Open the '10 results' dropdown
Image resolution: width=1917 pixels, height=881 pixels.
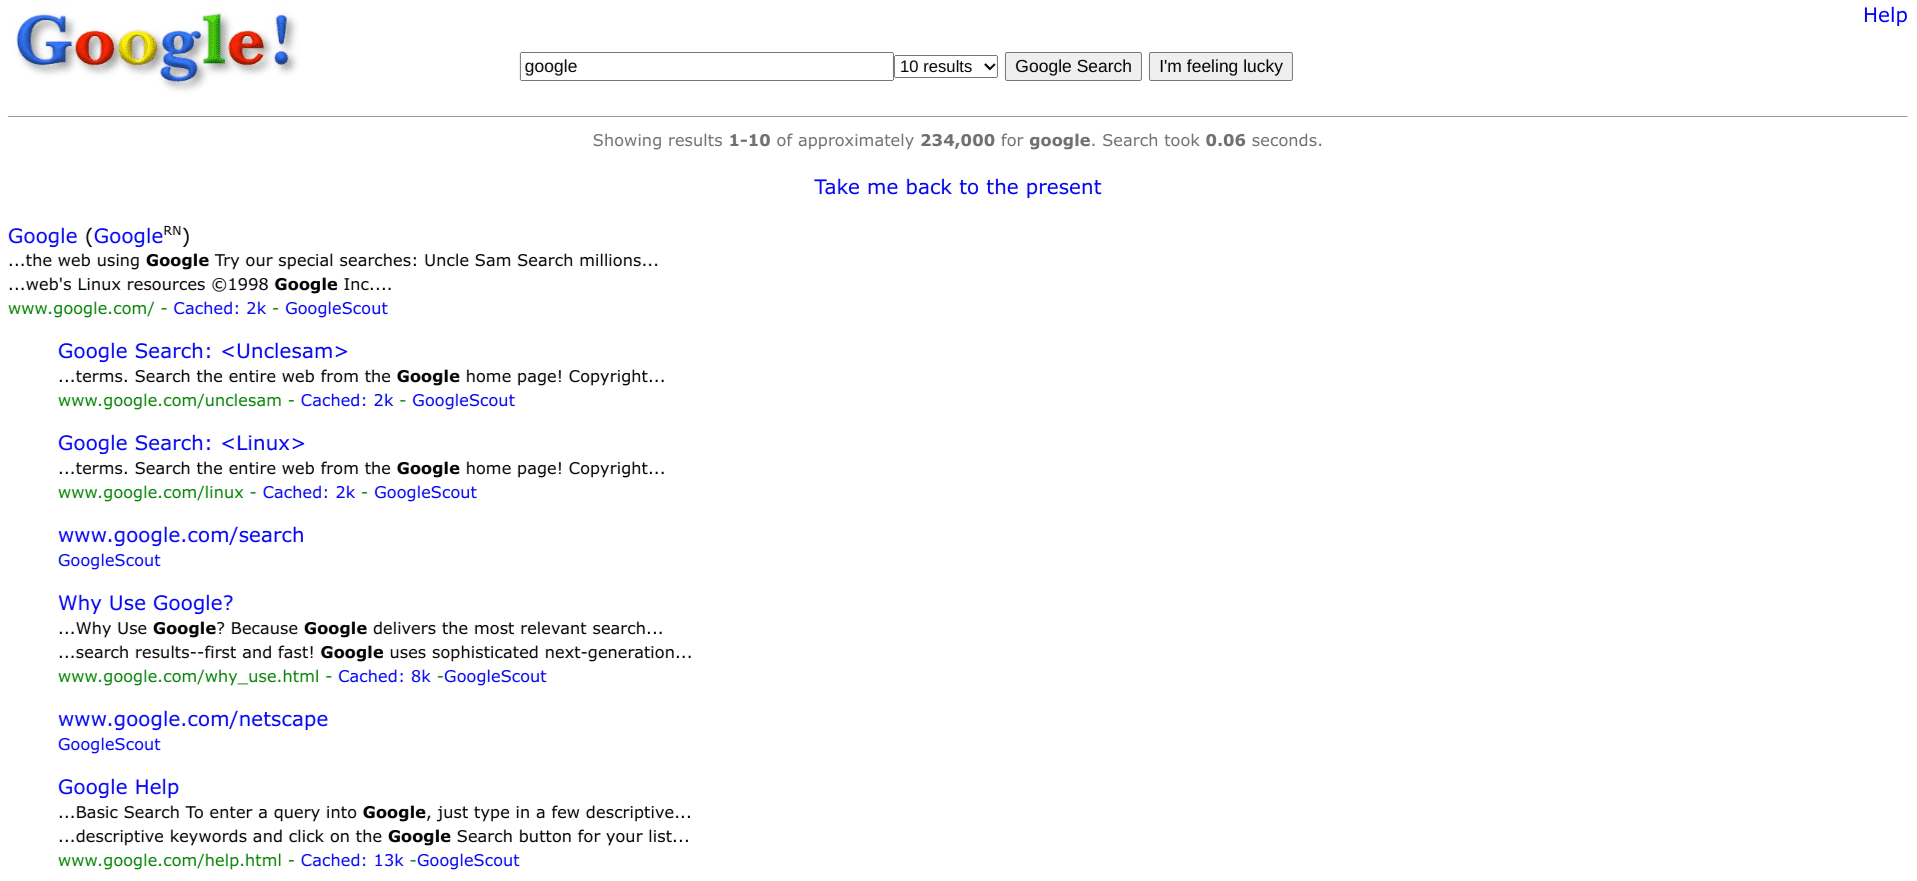click(x=946, y=67)
